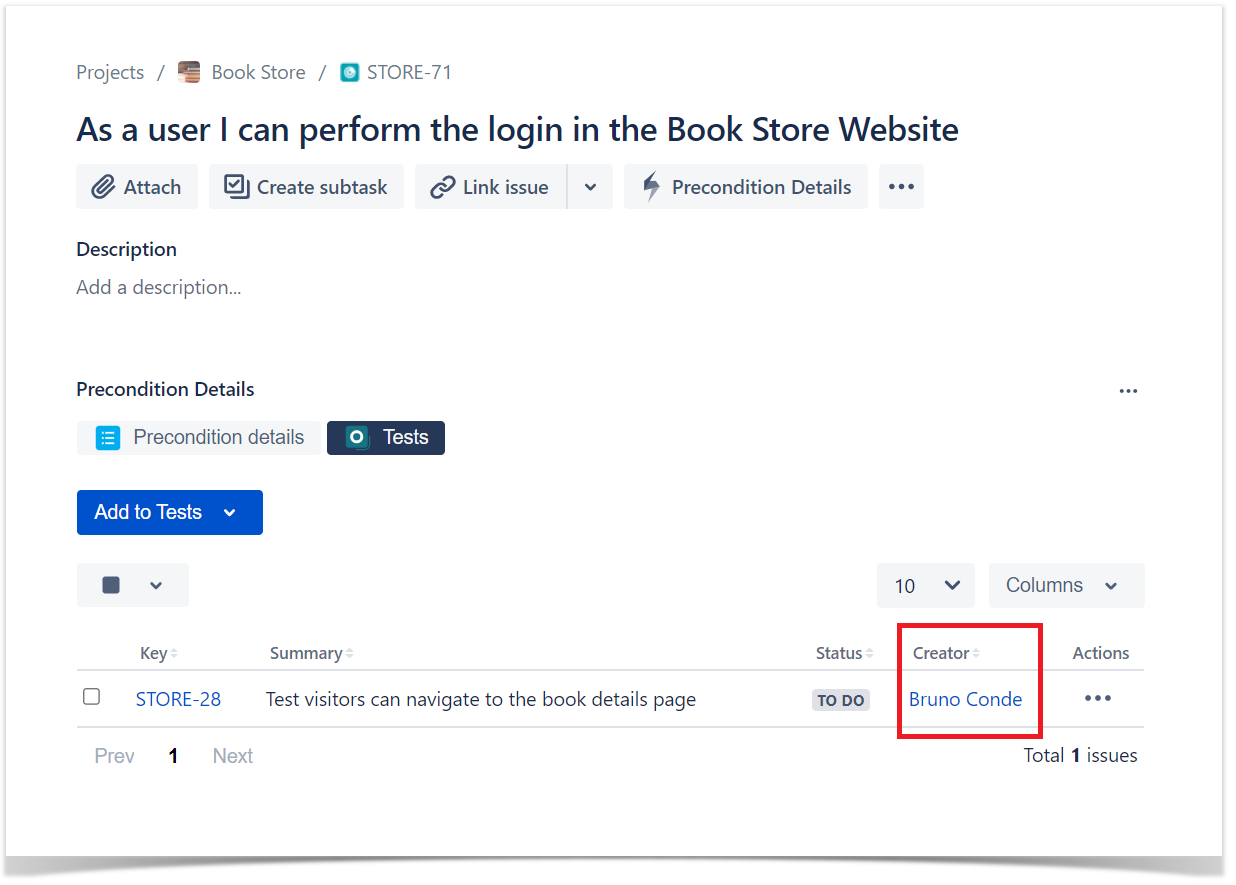This screenshot has width=1236, height=885.
Task: Click the Actions column header
Action: (1101, 653)
